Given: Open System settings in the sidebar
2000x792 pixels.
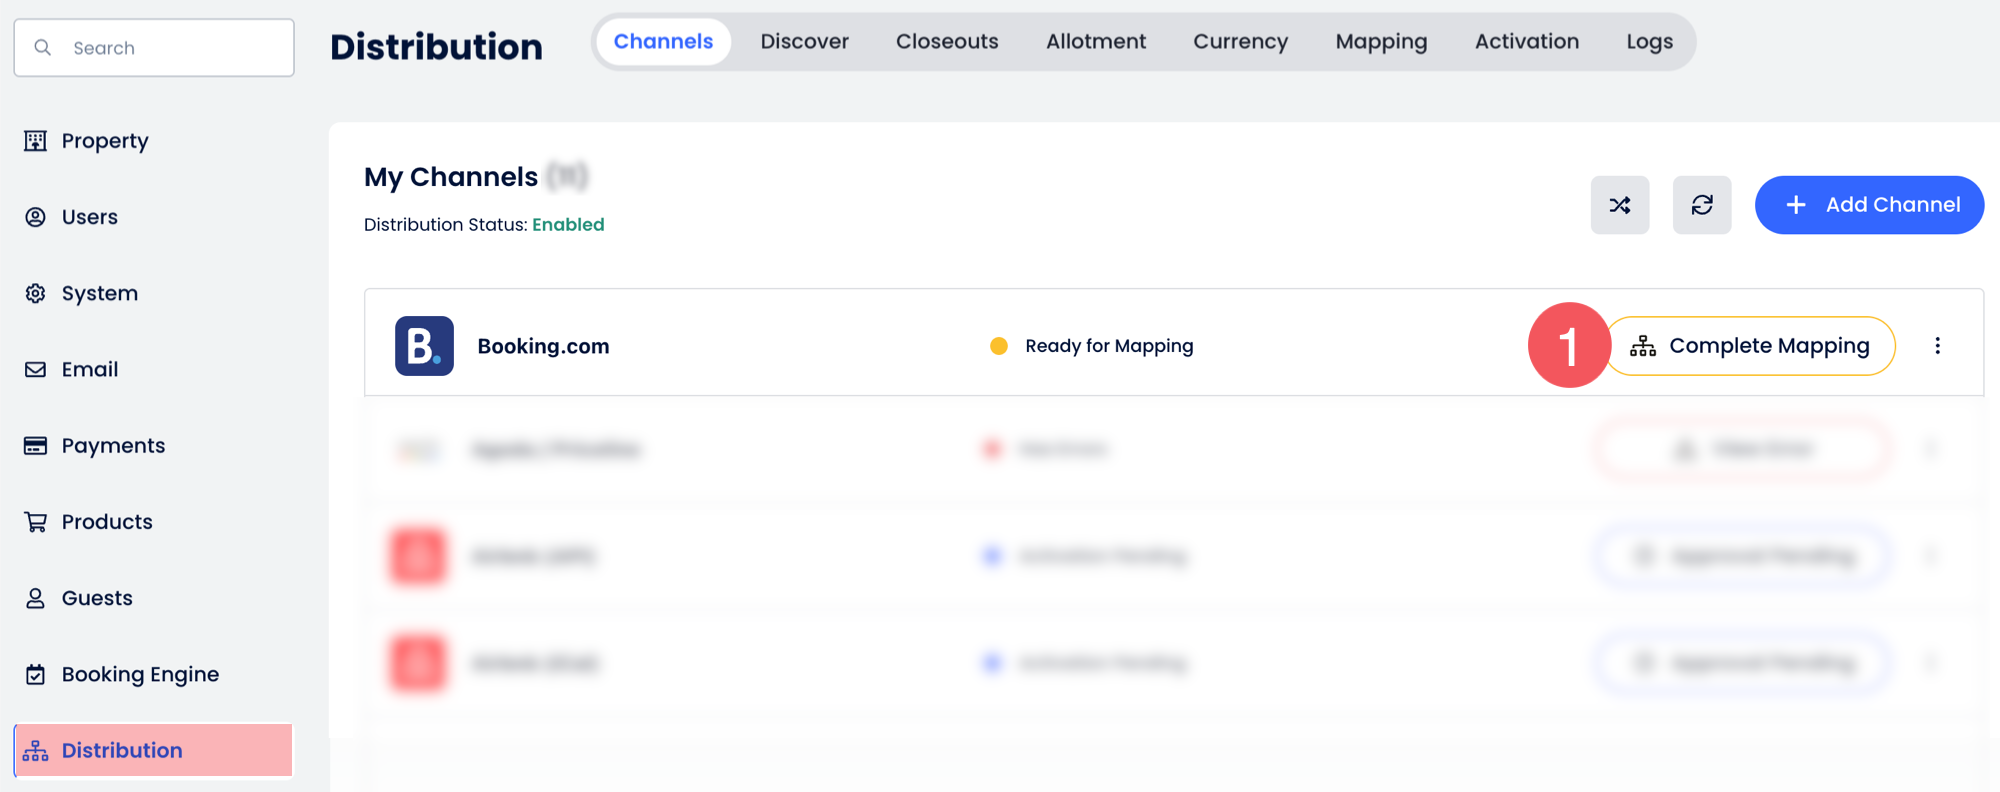Looking at the screenshot, I should point(99,293).
